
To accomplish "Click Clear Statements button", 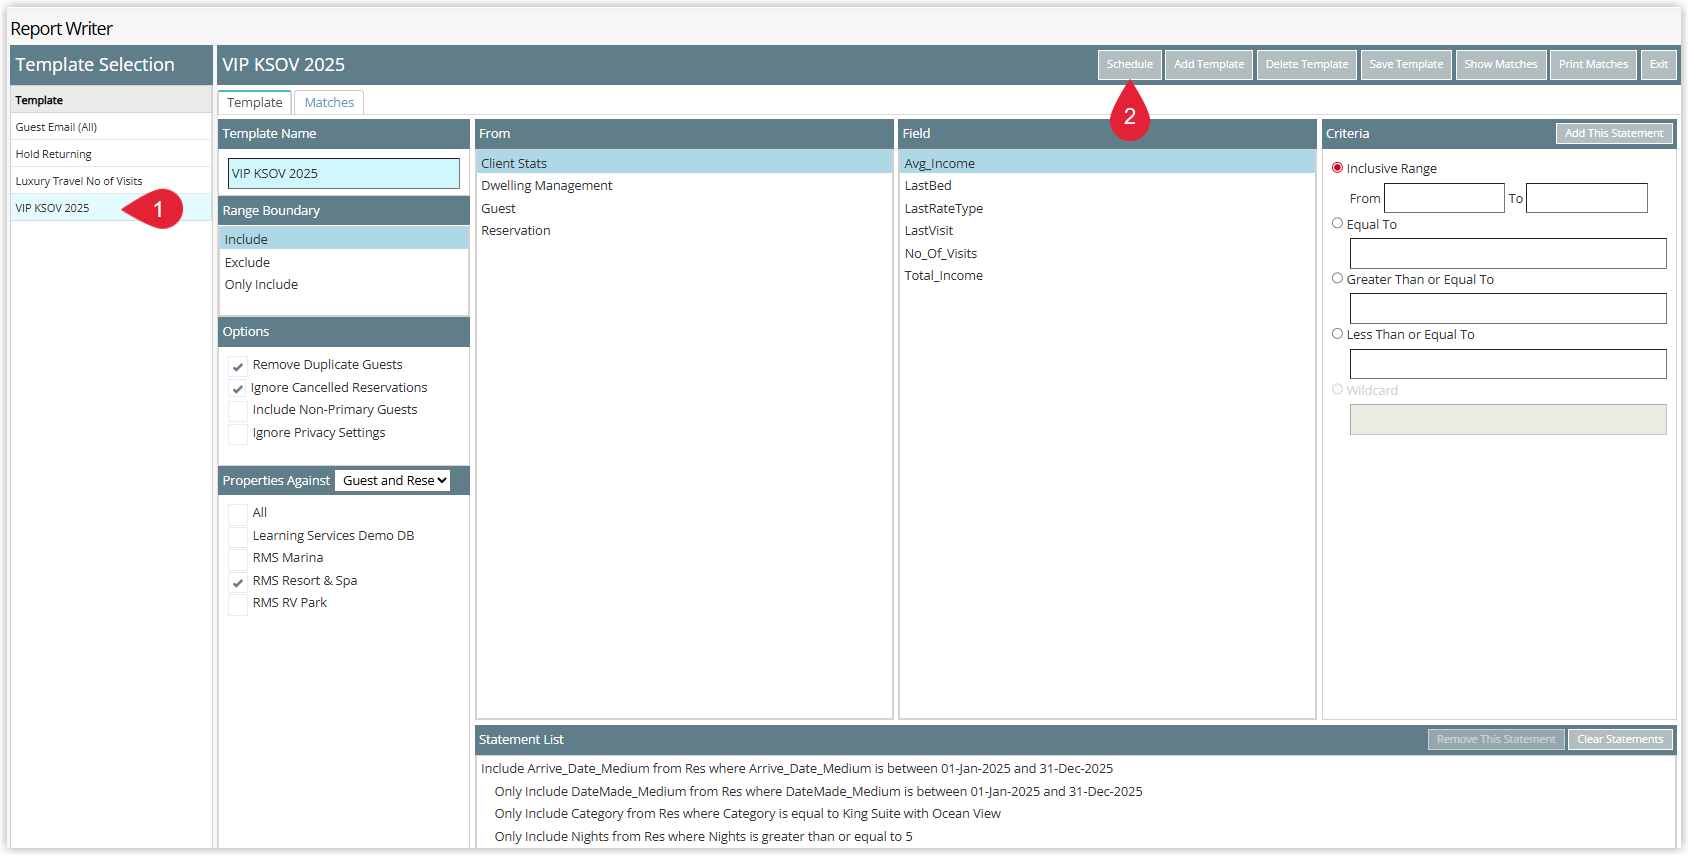I will [x=1619, y=740].
